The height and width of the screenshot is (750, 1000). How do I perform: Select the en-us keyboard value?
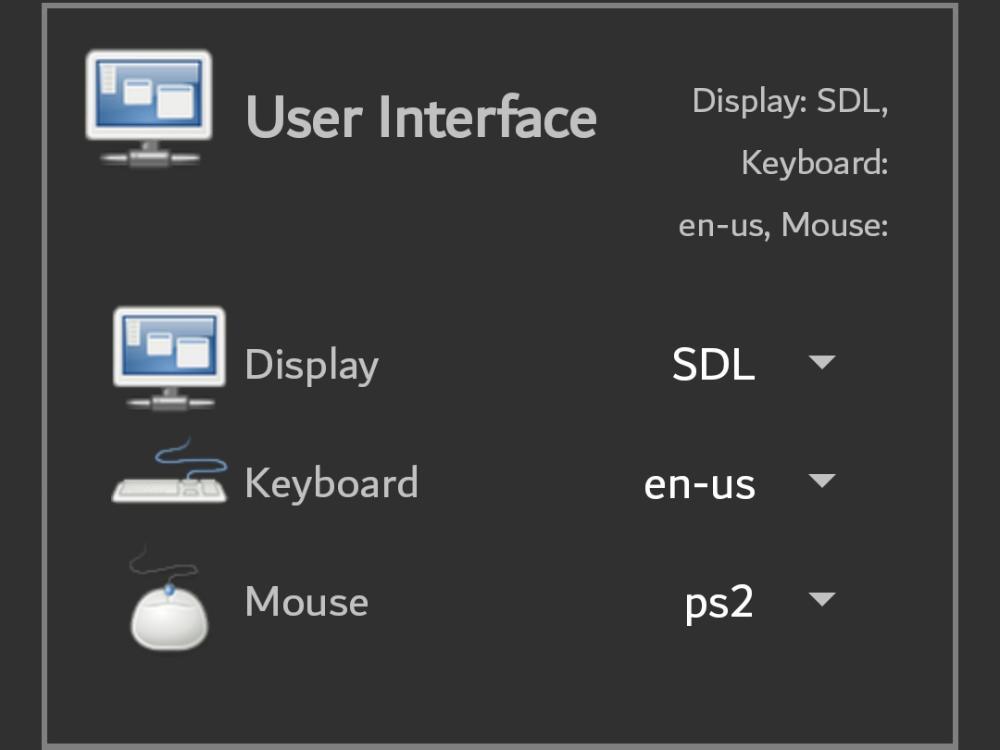point(699,484)
